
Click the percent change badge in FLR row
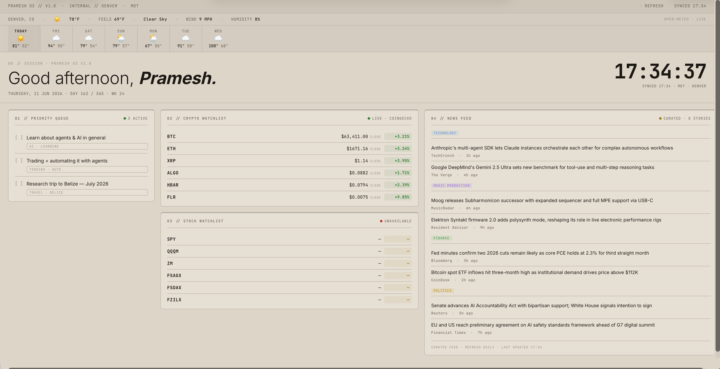pyautogui.click(x=398, y=197)
